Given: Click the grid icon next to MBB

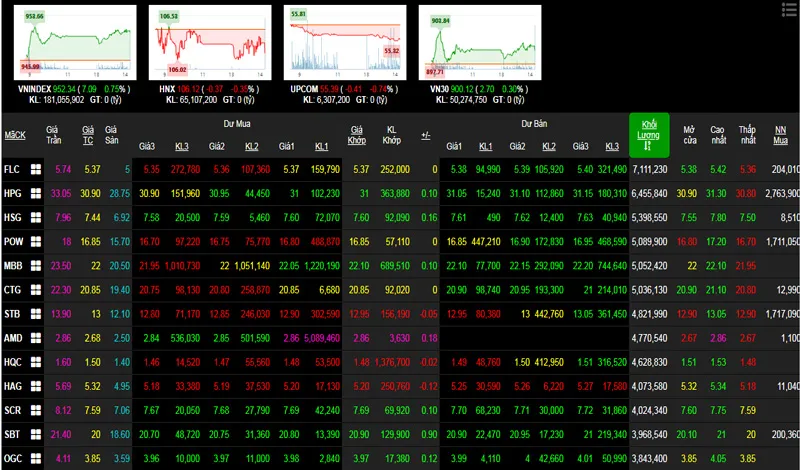Looking at the screenshot, I should 36,265.
